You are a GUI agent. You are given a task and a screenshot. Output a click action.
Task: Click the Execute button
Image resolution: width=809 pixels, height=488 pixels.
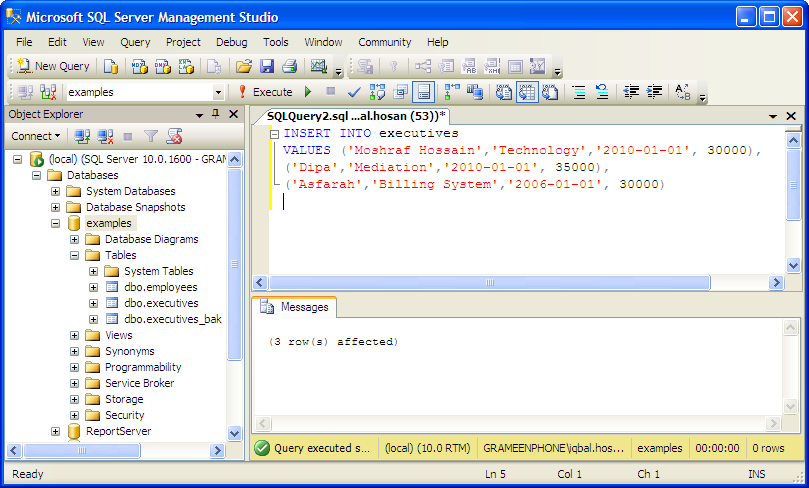click(265, 92)
